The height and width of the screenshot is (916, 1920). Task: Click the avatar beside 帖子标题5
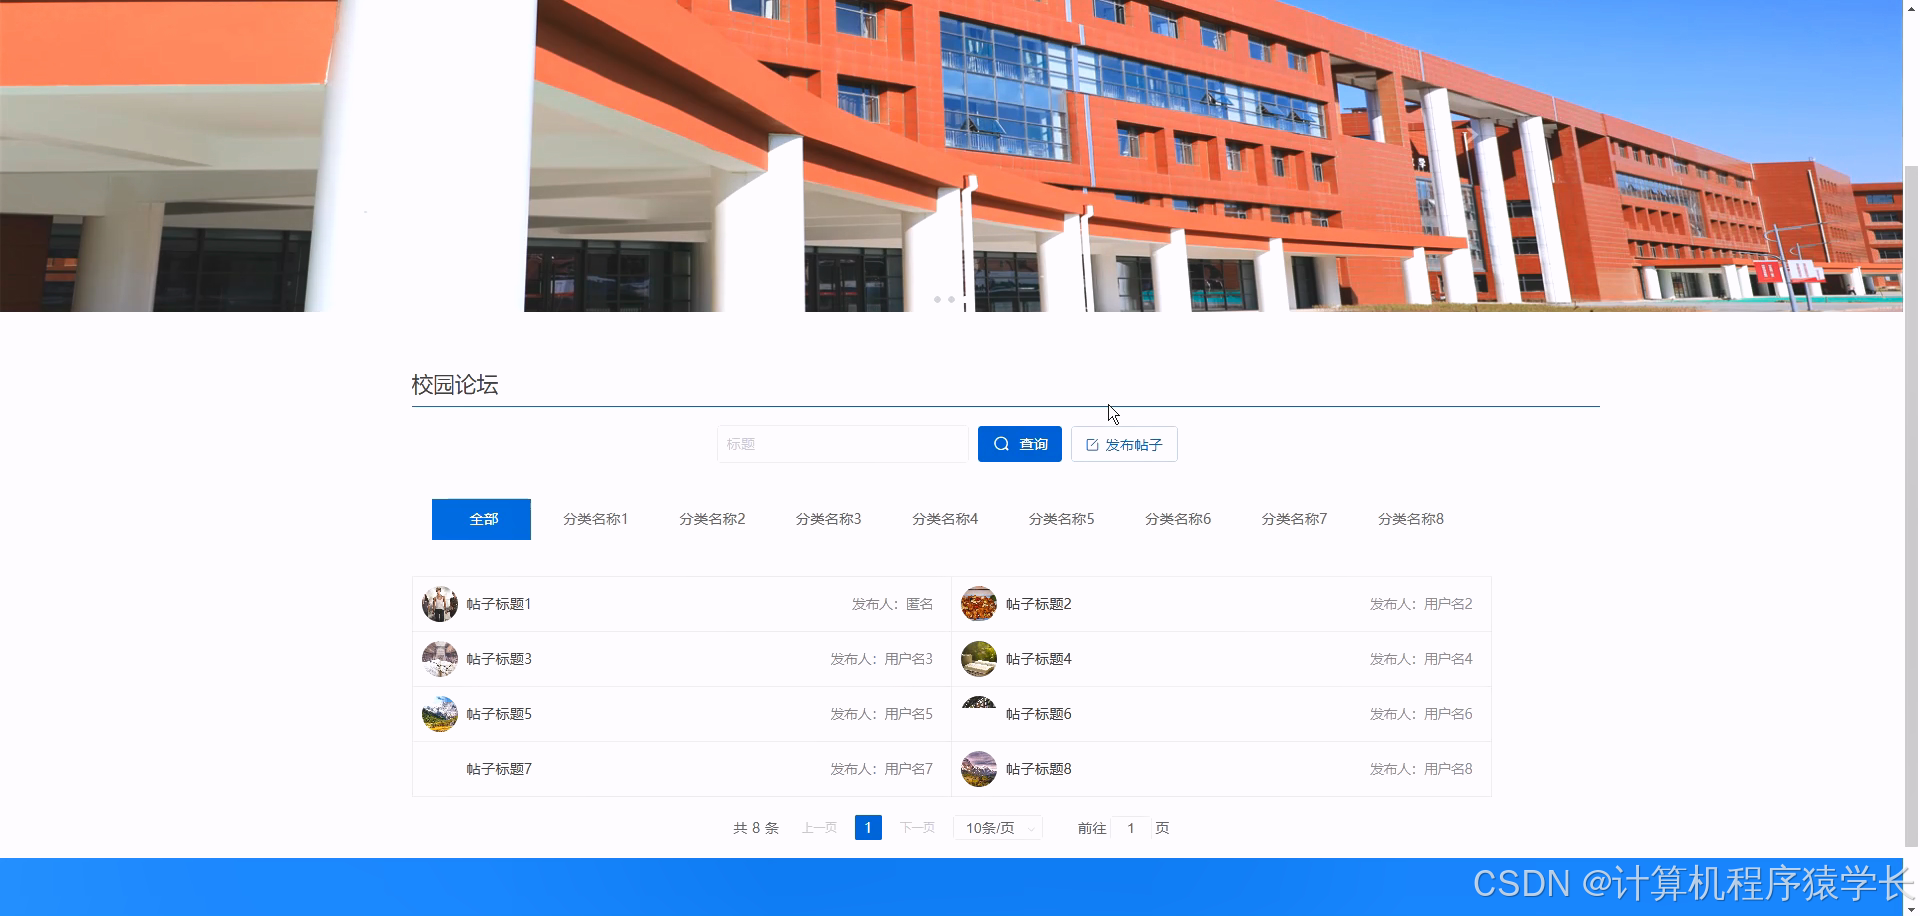pyautogui.click(x=438, y=713)
